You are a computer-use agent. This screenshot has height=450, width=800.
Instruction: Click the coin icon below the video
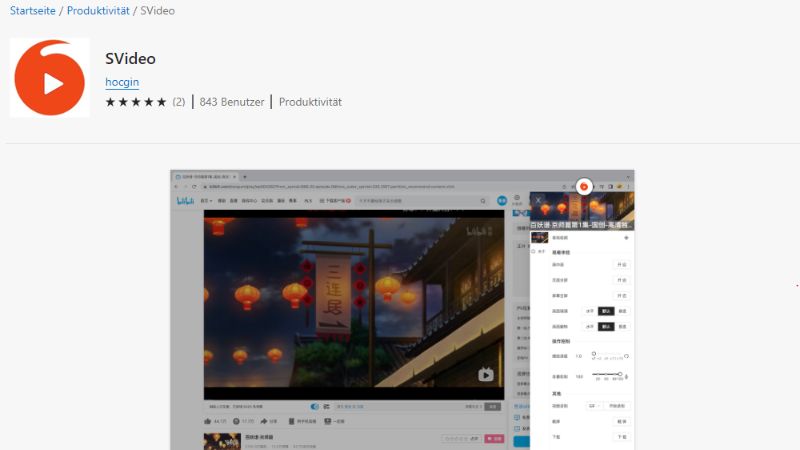[x=238, y=422]
